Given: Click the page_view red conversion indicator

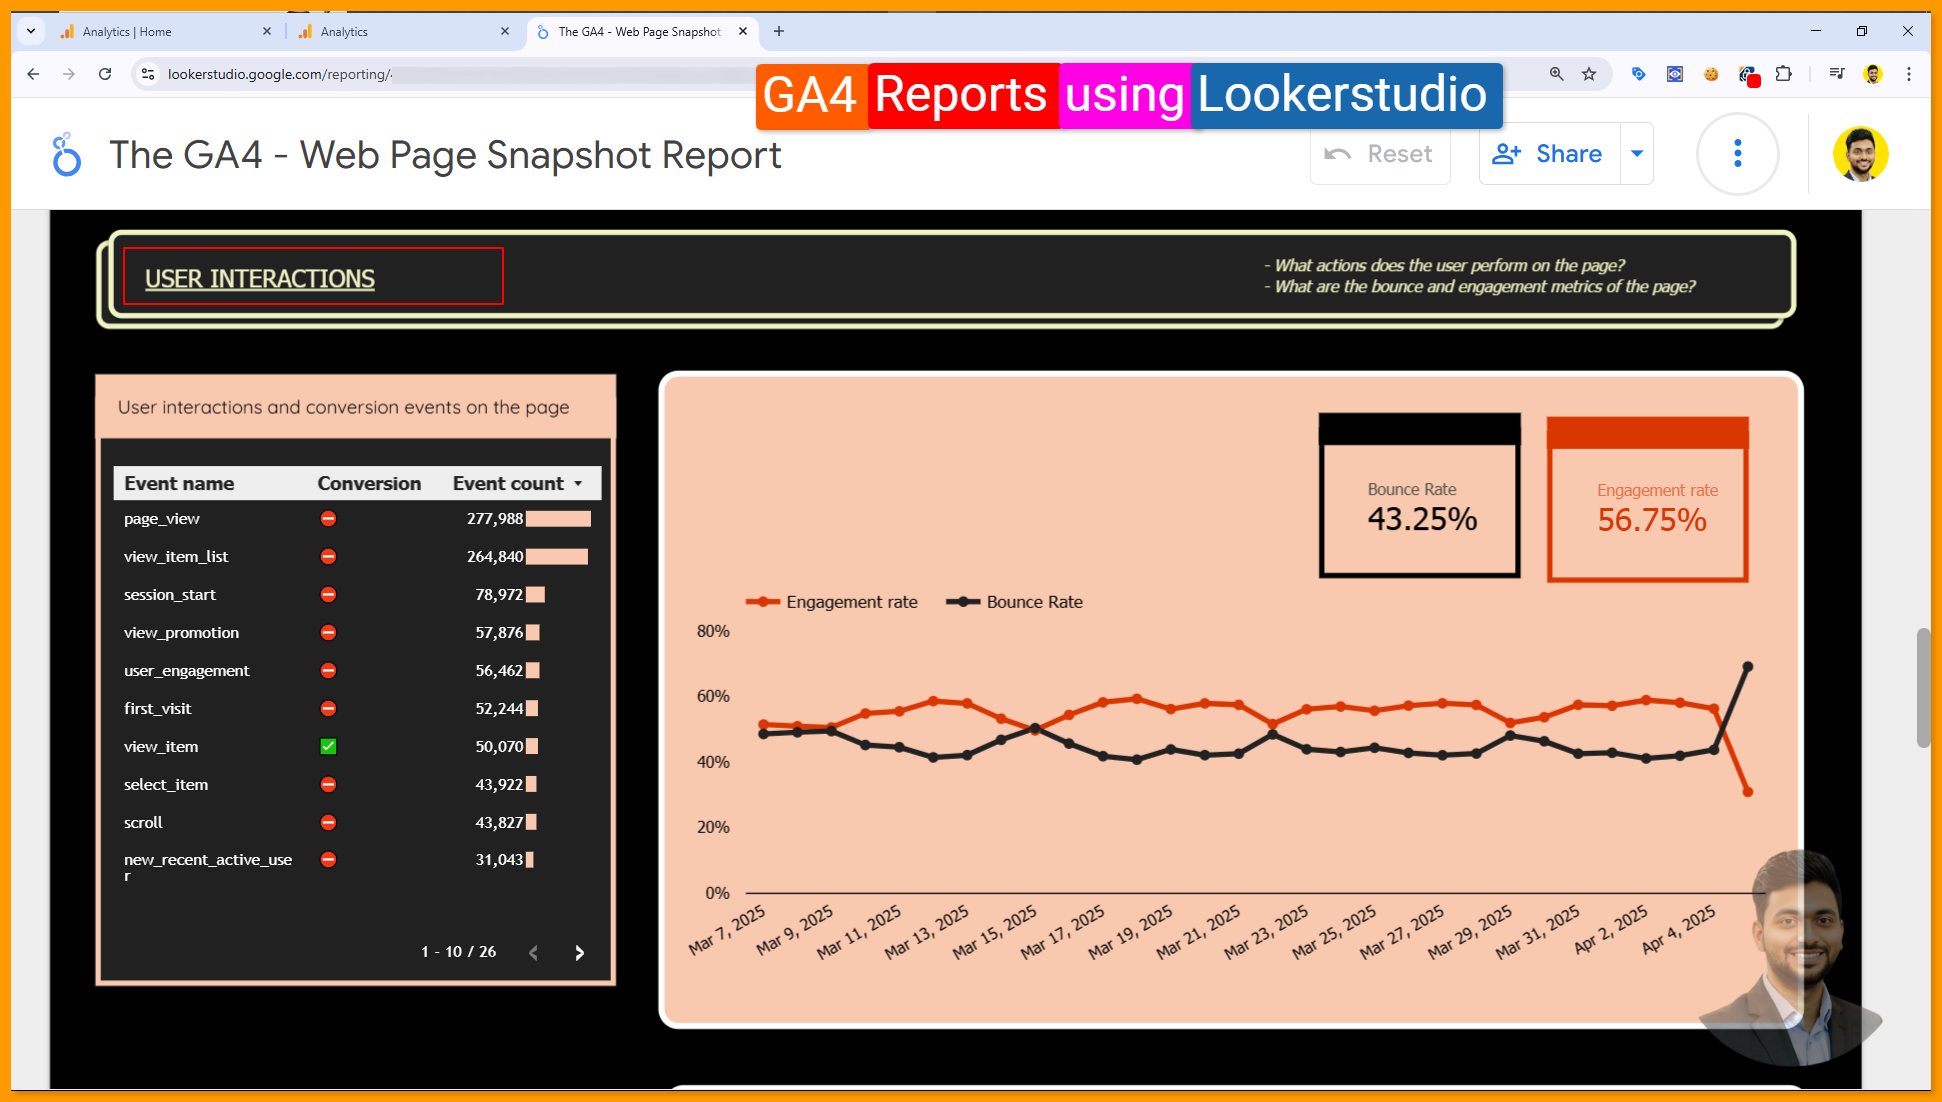Looking at the screenshot, I should click(x=328, y=519).
